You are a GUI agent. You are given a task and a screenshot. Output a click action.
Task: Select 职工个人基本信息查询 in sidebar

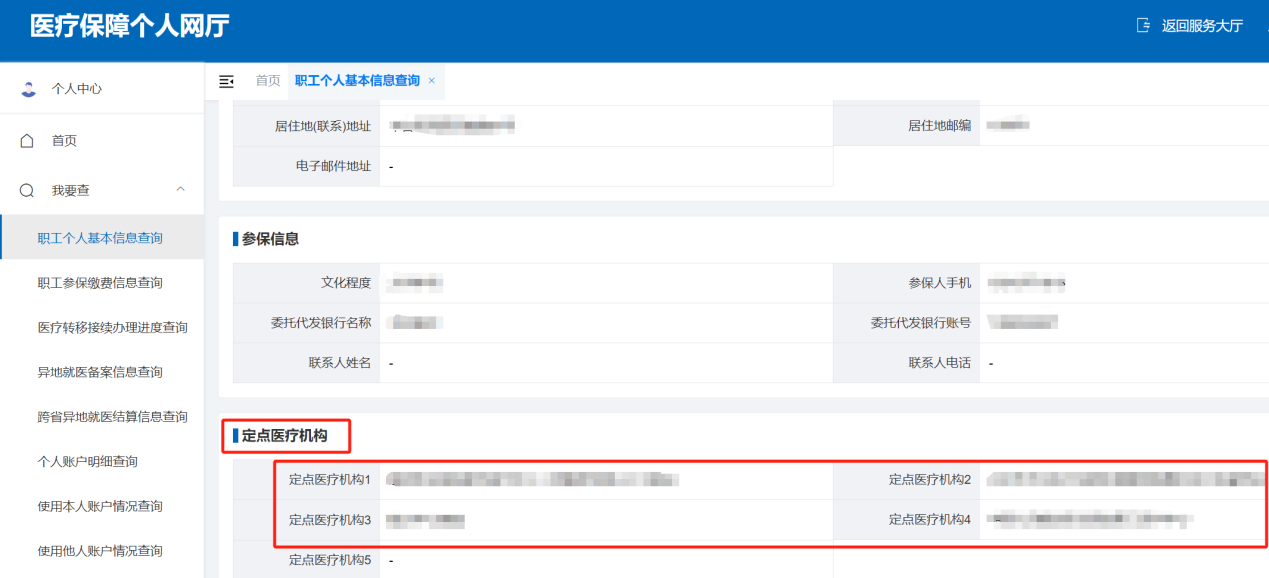coord(100,238)
